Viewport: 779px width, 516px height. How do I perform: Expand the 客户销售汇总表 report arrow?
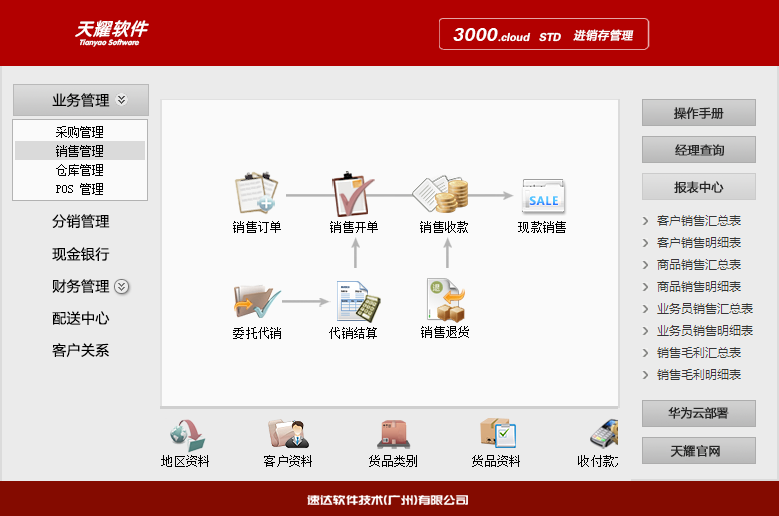coord(646,221)
